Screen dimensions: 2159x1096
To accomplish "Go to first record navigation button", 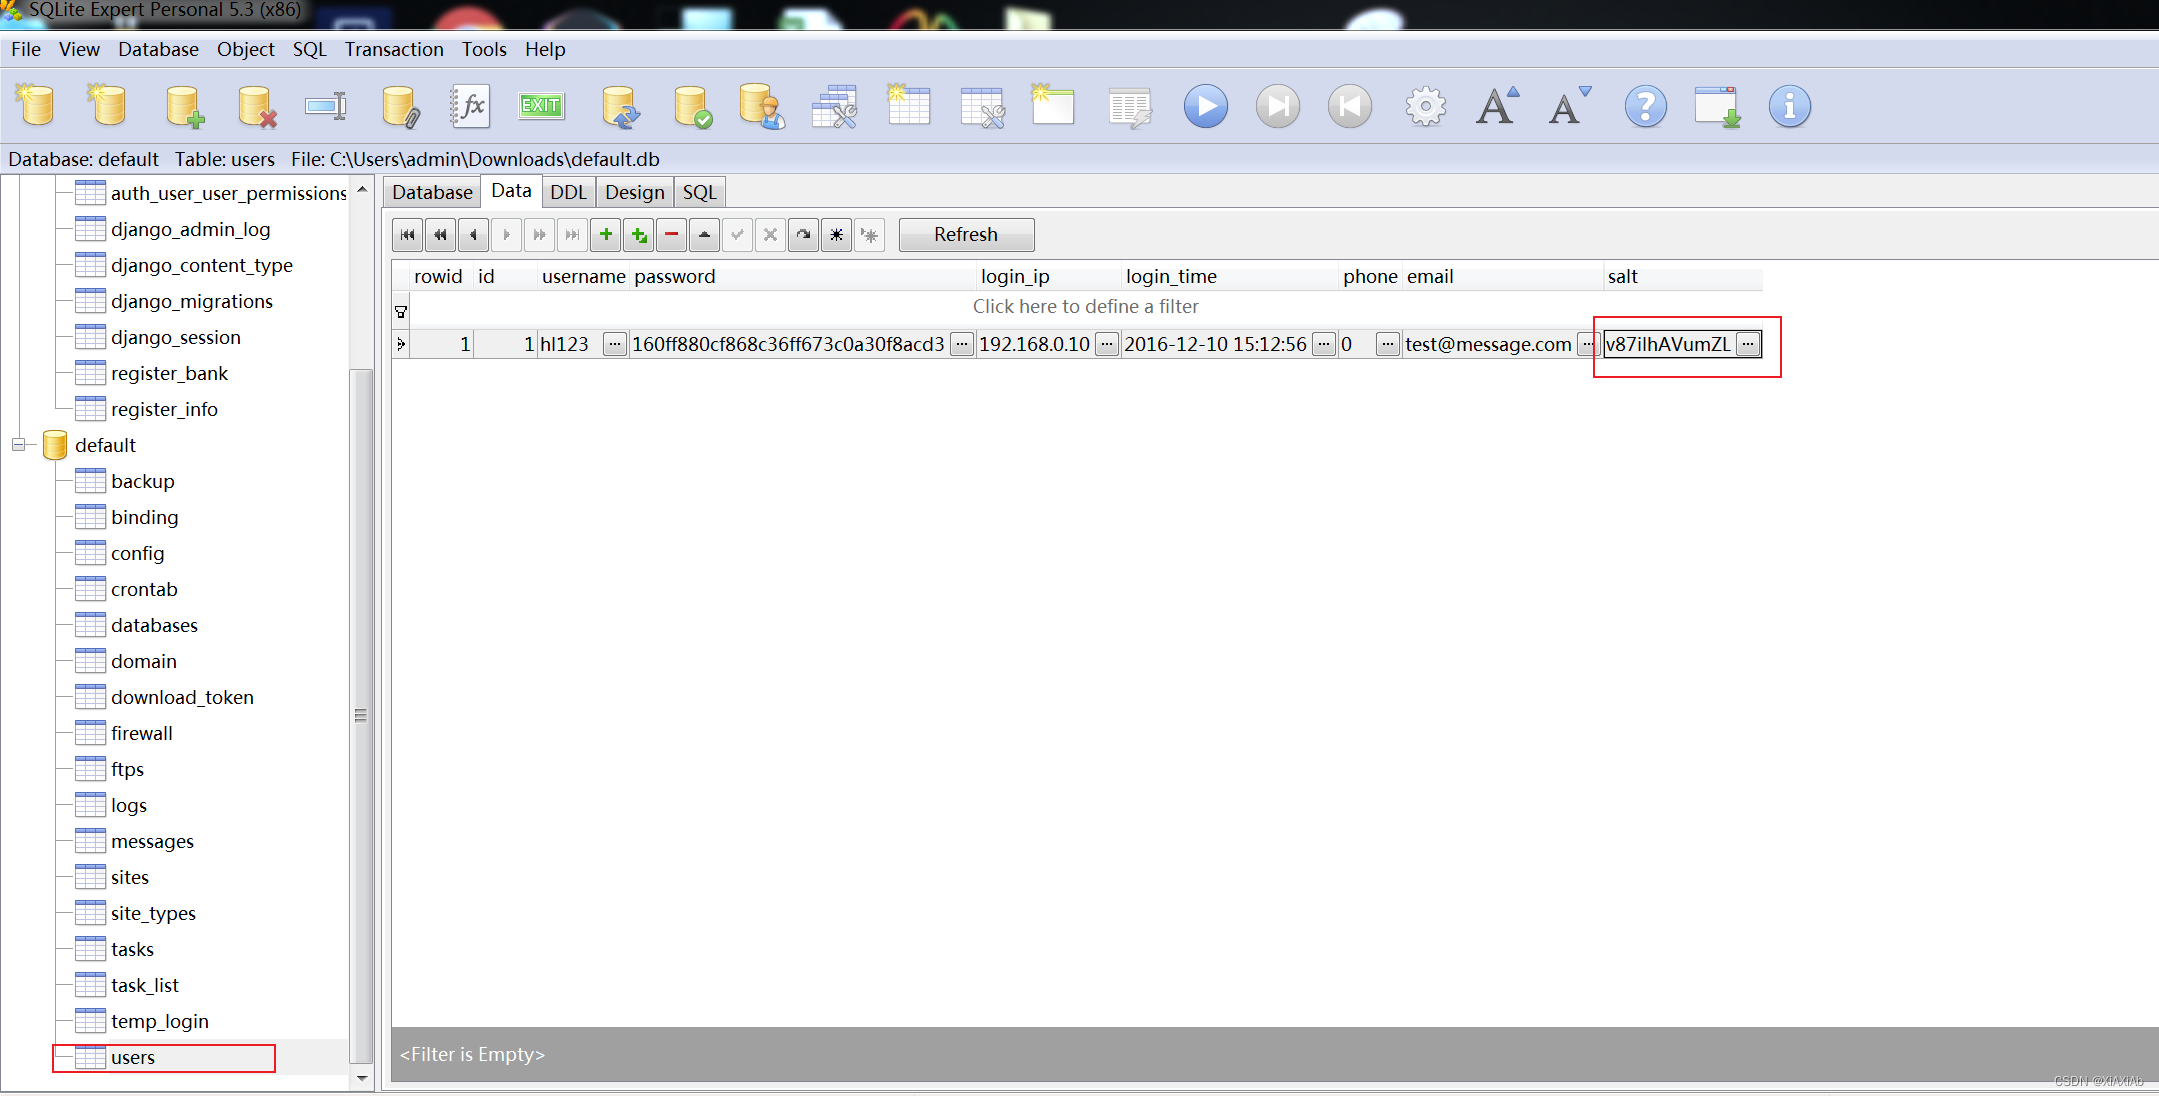I will (x=407, y=235).
